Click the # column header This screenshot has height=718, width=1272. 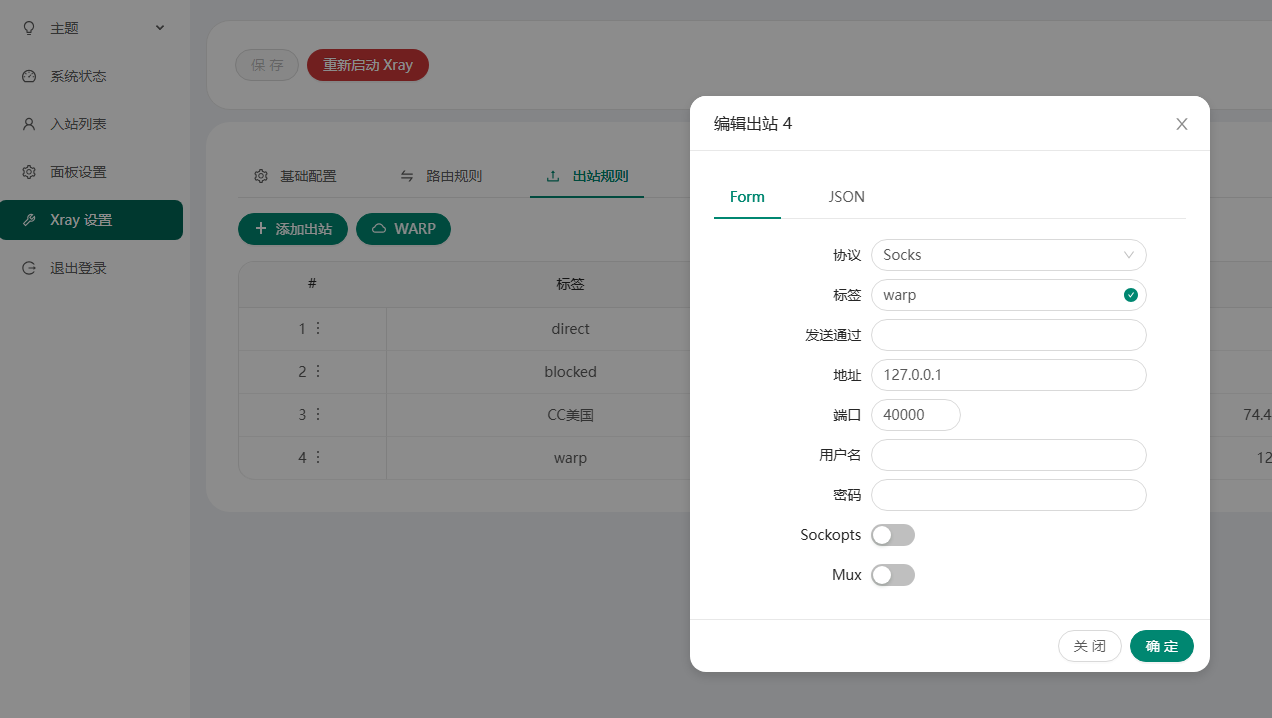[312, 284]
